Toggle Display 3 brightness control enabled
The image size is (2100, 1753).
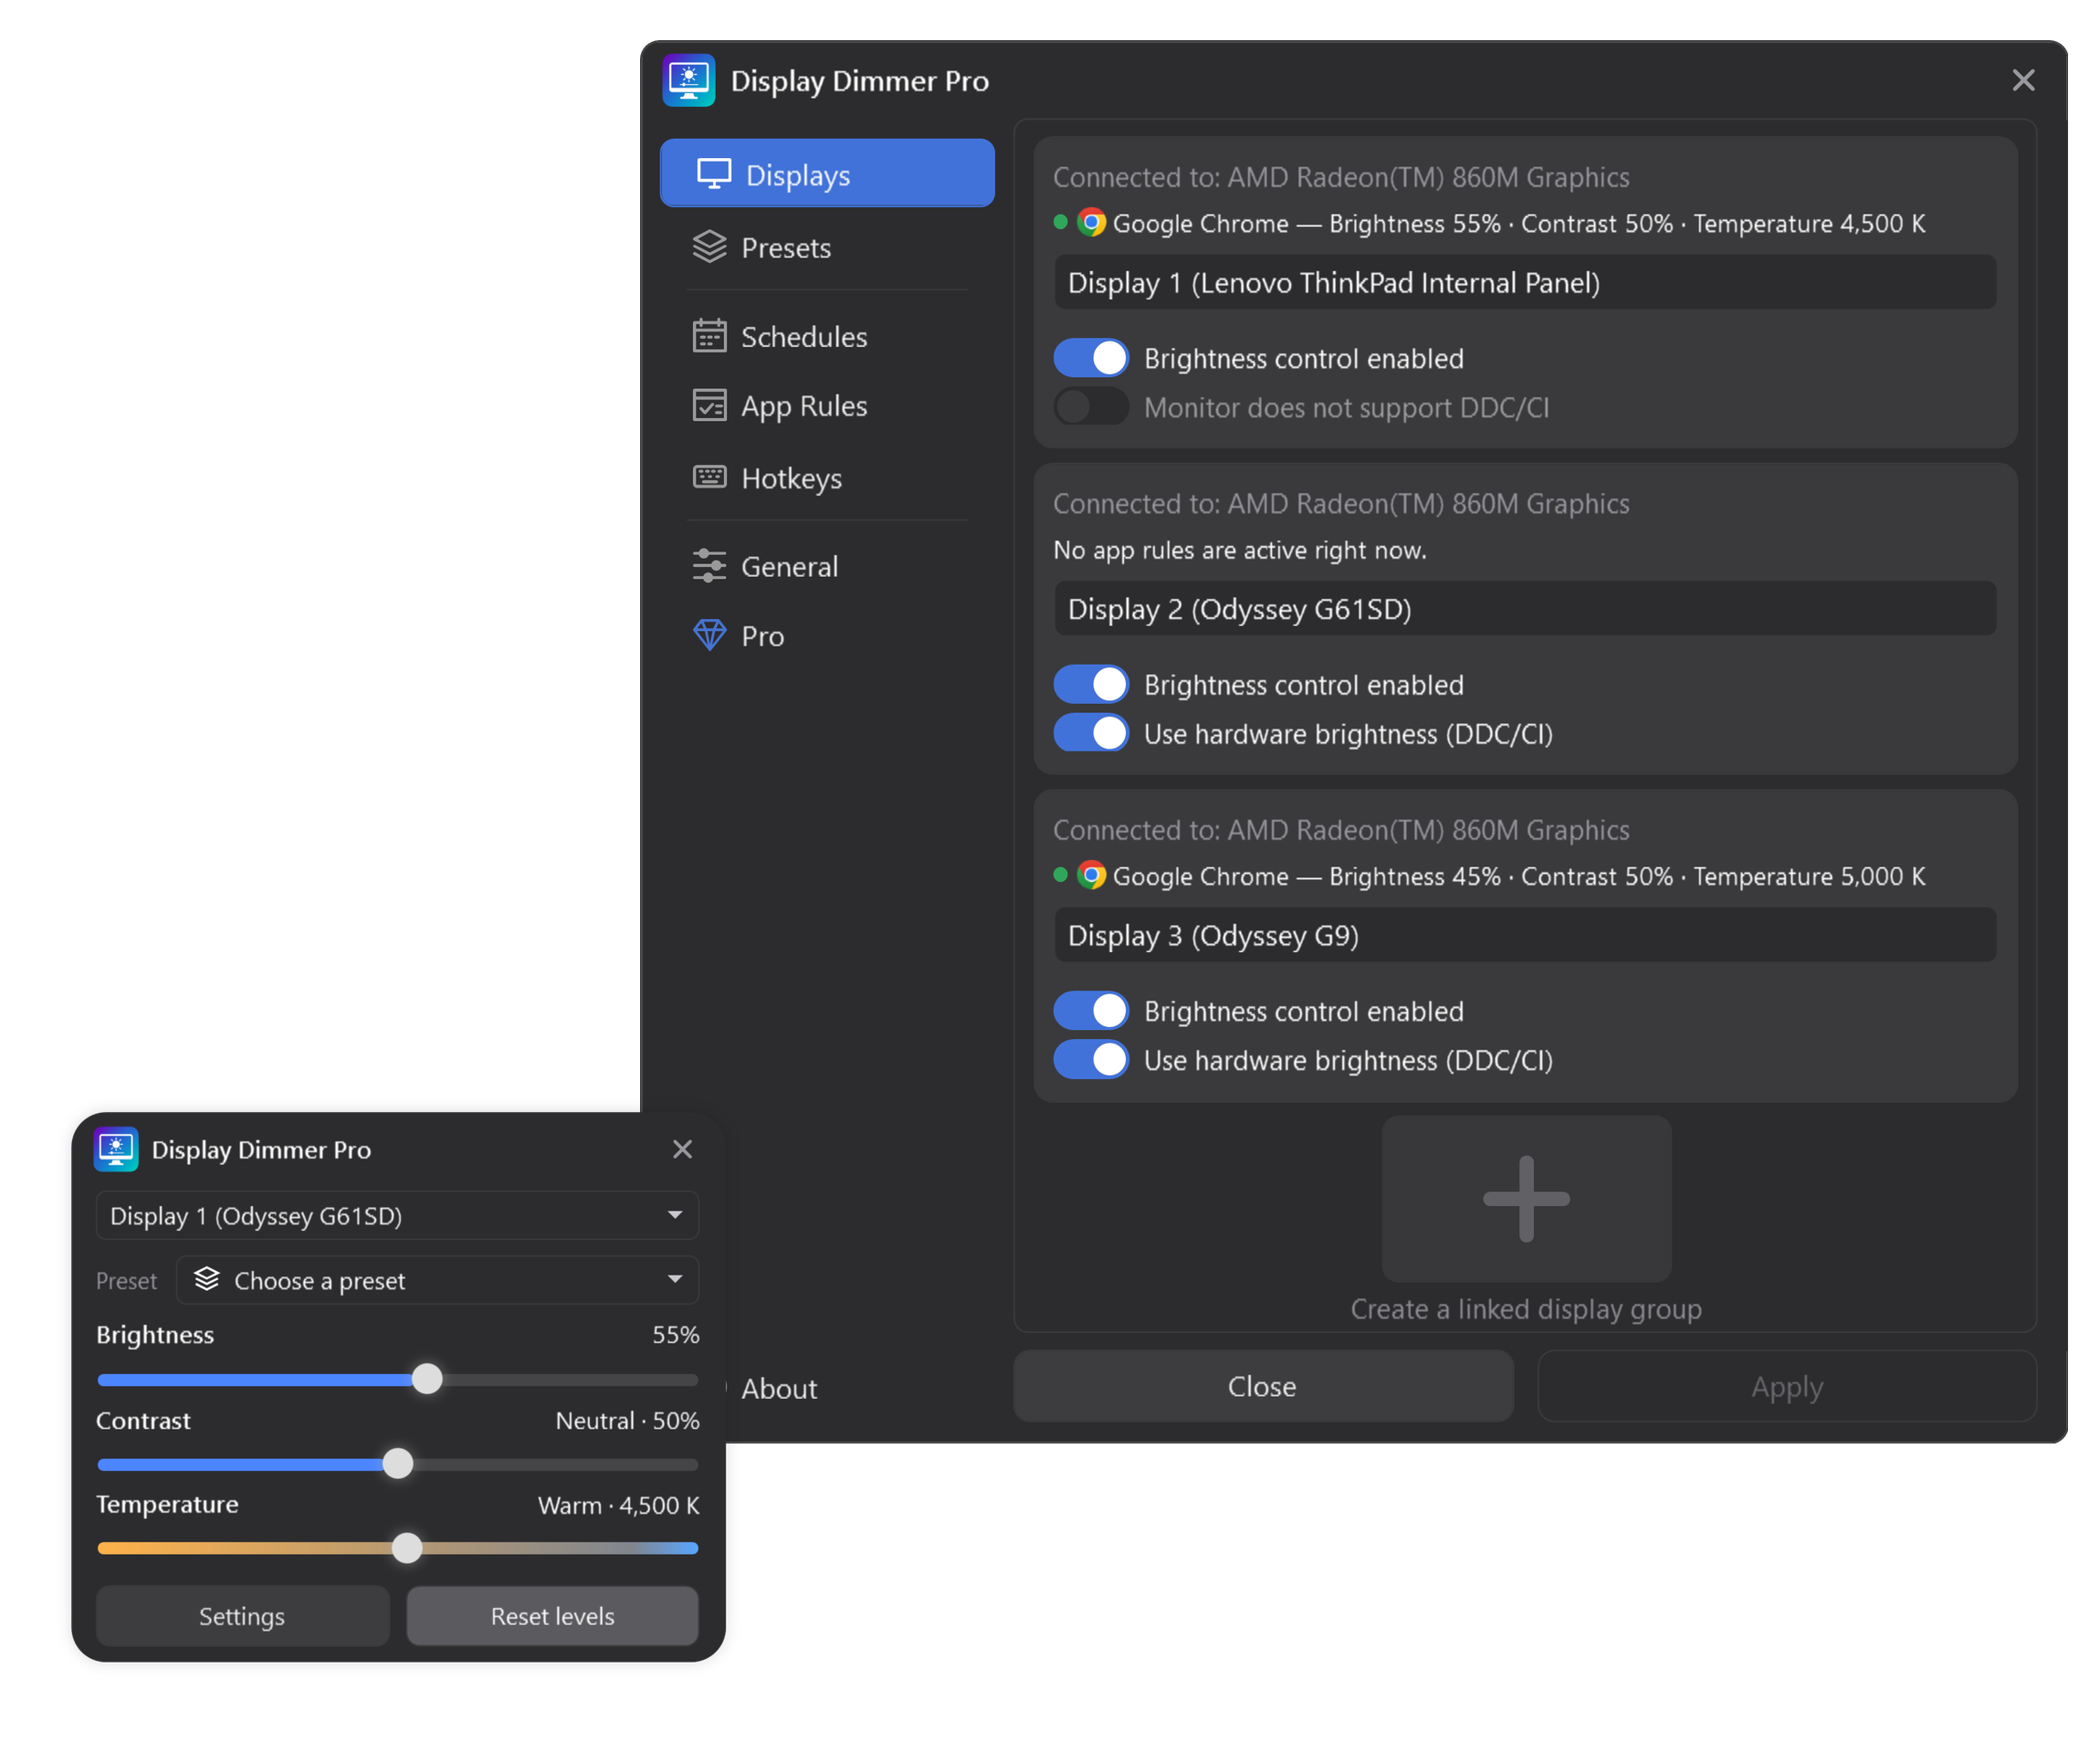pyautogui.click(x=1091, y=1010)
